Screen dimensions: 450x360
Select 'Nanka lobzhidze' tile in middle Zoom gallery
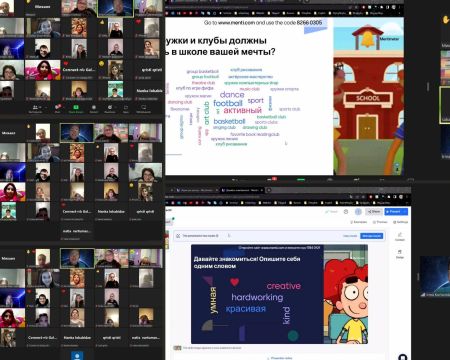tap(111, 212)
